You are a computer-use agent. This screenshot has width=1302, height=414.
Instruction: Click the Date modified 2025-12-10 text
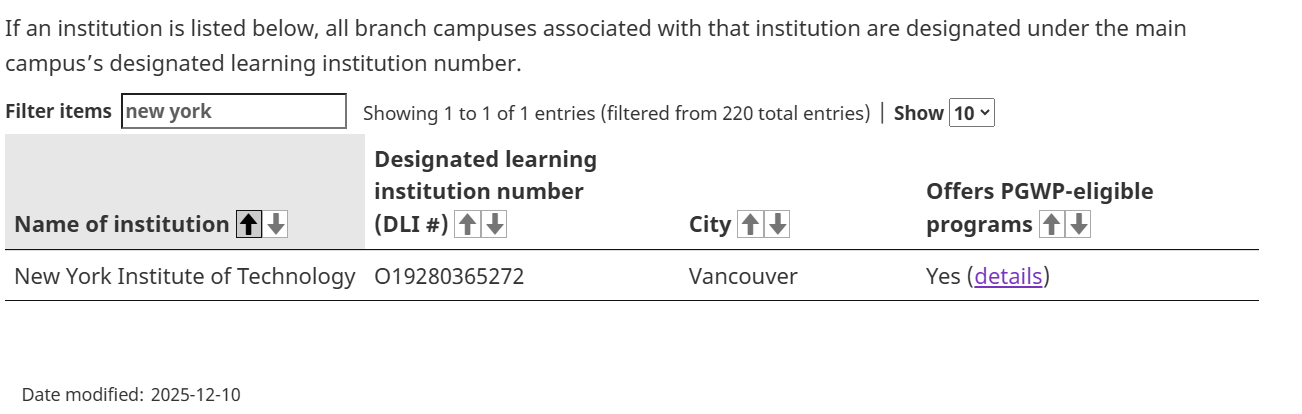pos(131,395)
